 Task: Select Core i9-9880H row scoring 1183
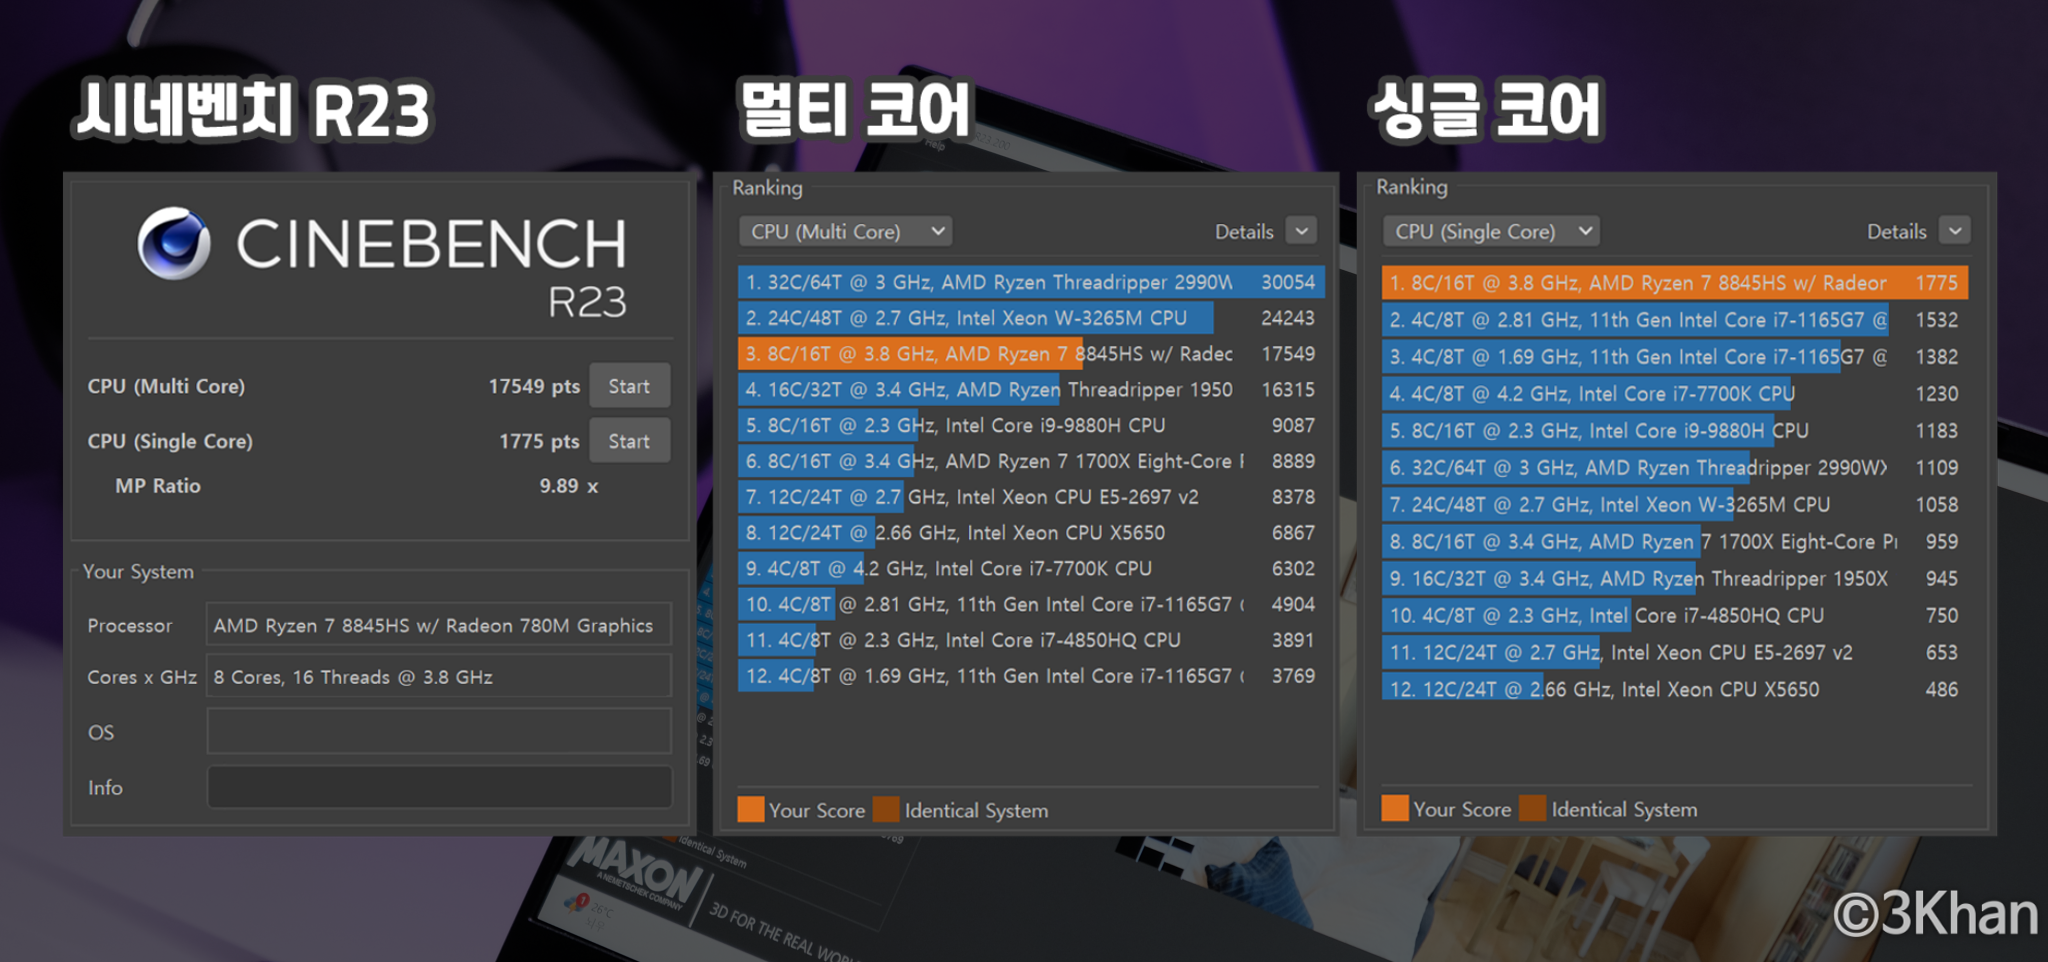pos(1675,431)
